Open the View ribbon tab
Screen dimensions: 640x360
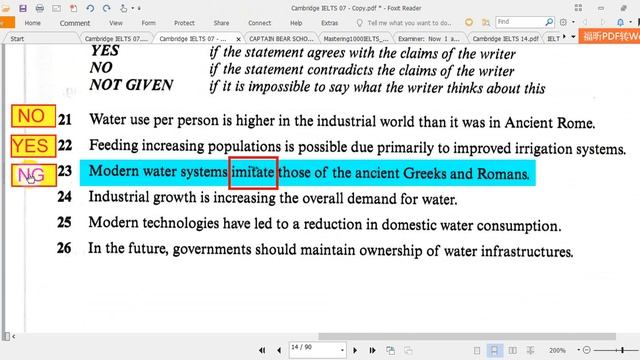[x=116, y=23]
